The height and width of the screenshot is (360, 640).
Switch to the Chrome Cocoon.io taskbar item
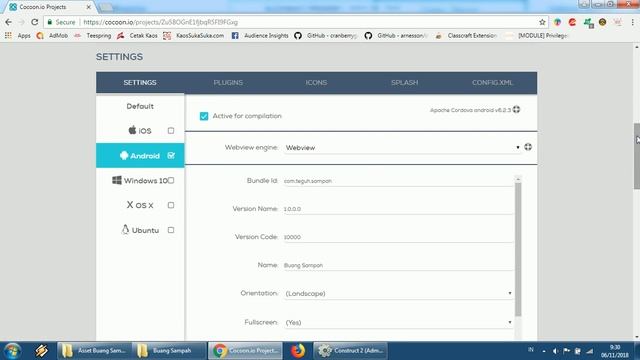pyautogui.click(x=245, y=351)
